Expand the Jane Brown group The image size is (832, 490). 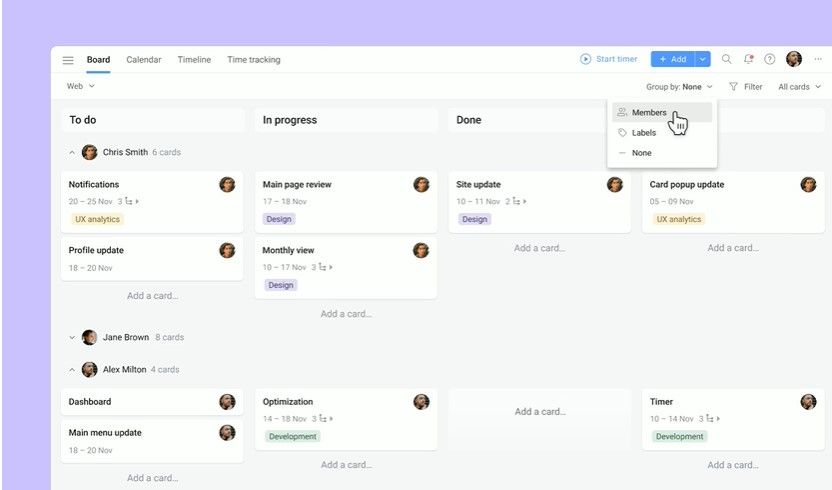click(x=72, y=337)
